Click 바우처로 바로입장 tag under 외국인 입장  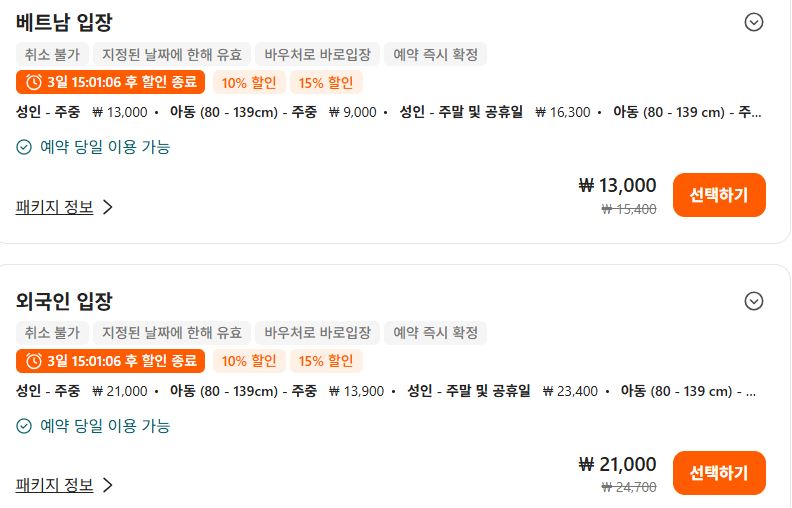tap(317, 332)
